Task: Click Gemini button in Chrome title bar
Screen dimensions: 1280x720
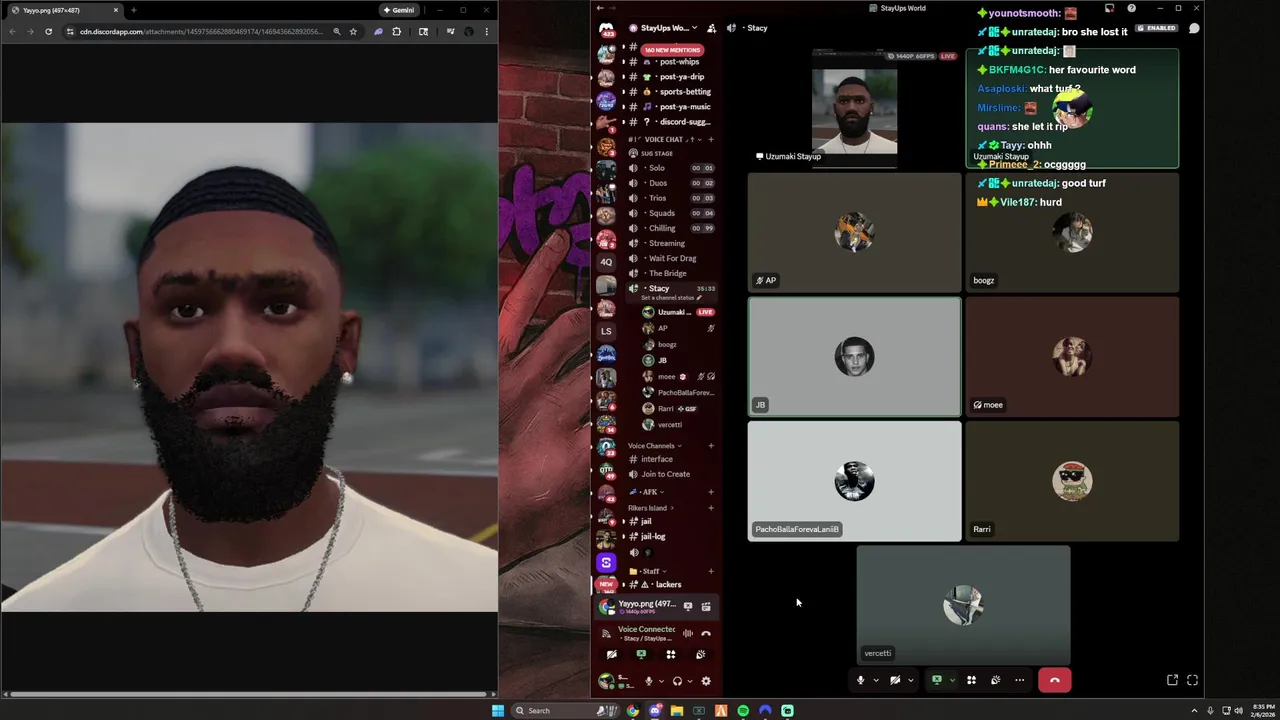Action: tap(398, 10)
